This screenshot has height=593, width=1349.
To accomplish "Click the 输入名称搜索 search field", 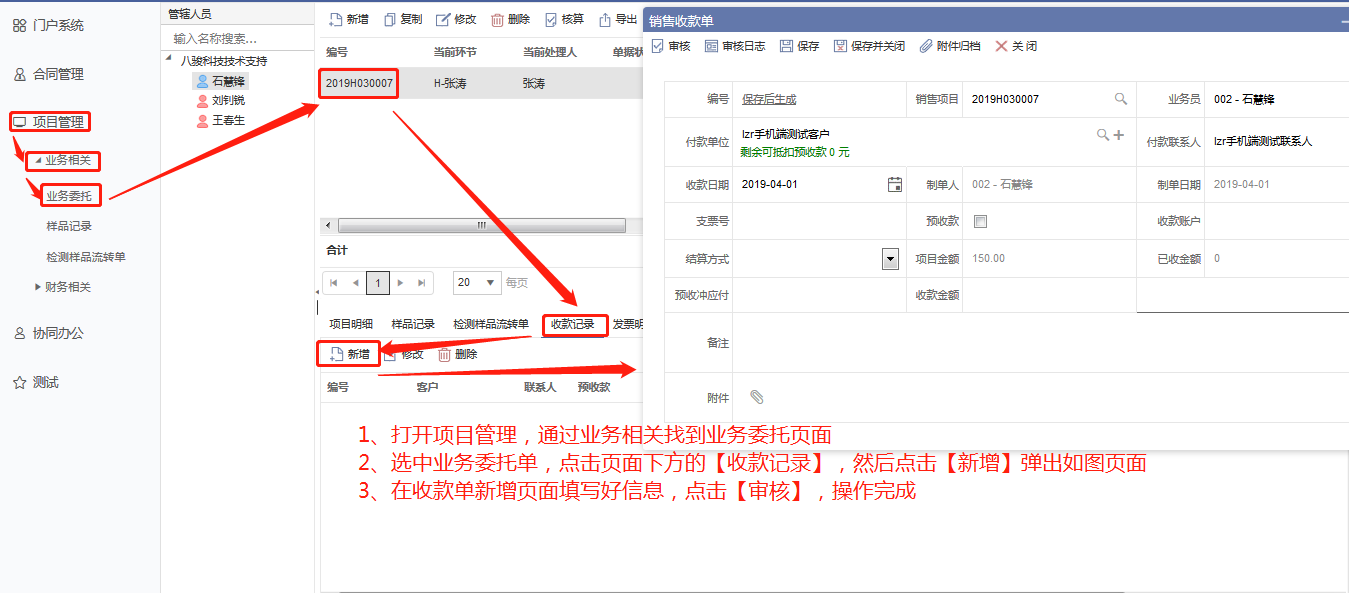I will 240,39.
